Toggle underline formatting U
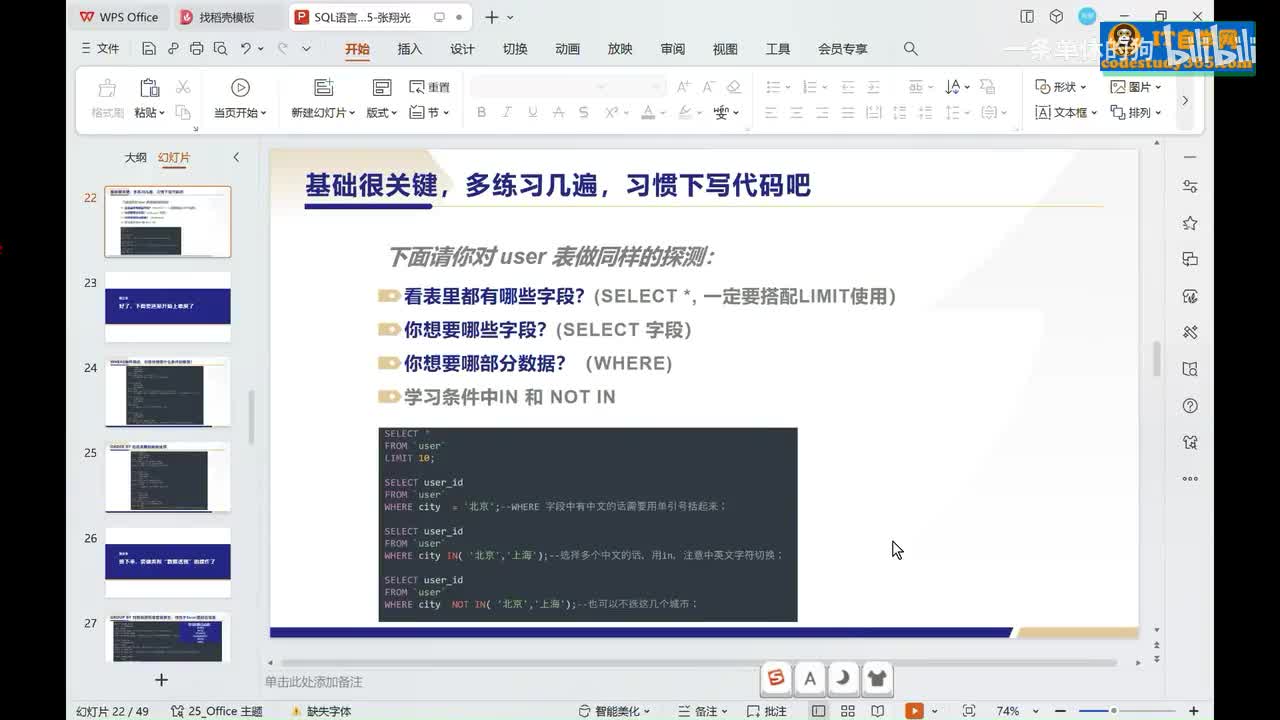Screen dimensions: 1280x720 click(x=532, y=113)
